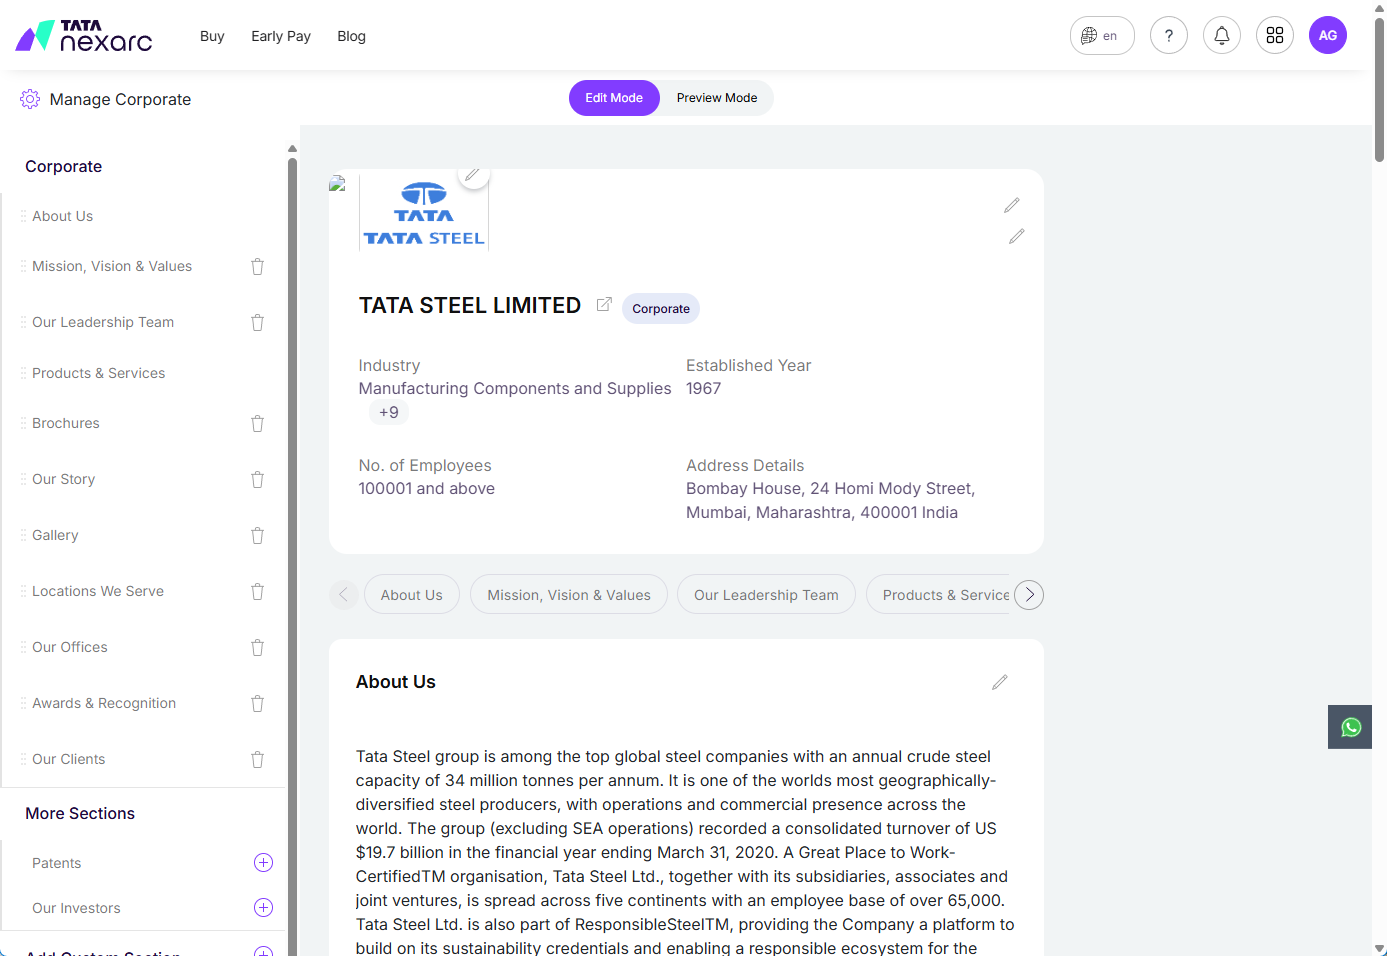The image size is (1387, 956).
Task: Add the Our Investors section
Action: (x=263, y=907)
